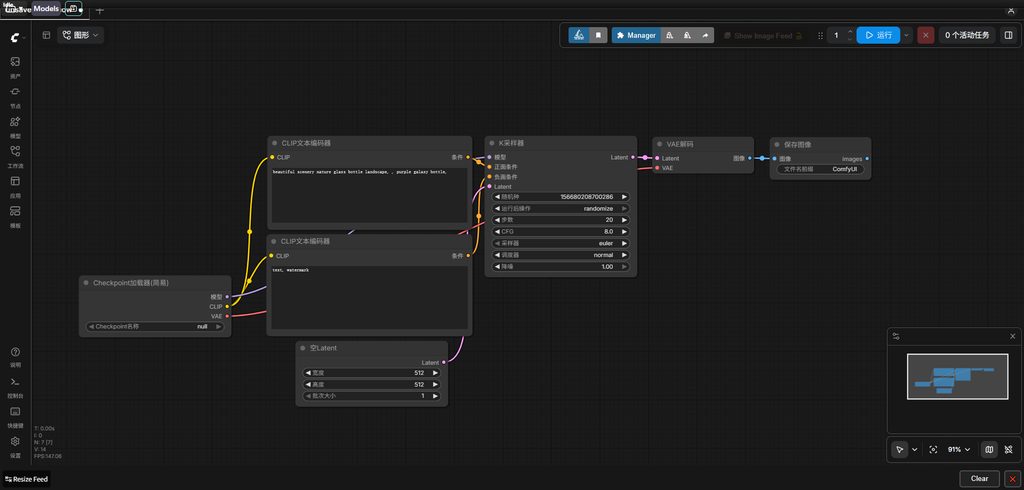Image resolution: width=1024 pixels, height=490 pixels.
Task: Click the CFG 8.0 value slider
Action: (x=561, y=231)
